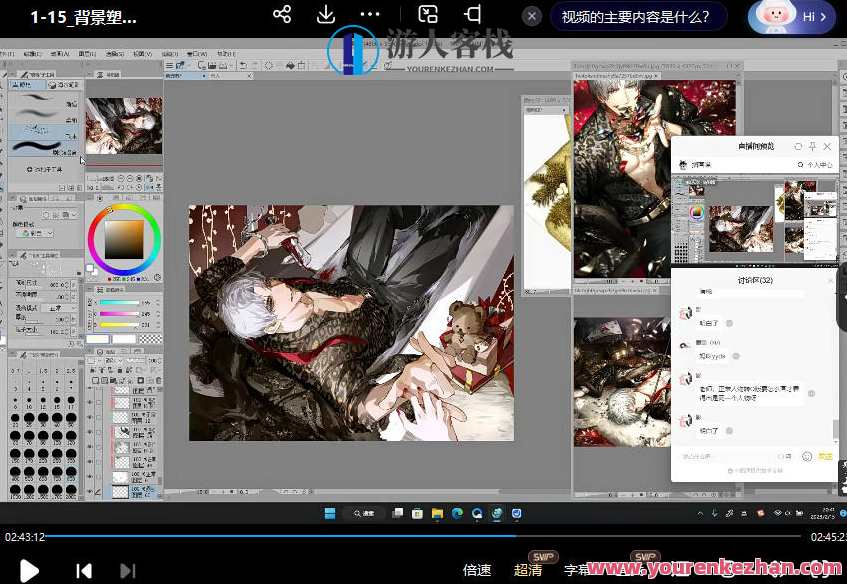Jump to the previous video

point(84,570)
